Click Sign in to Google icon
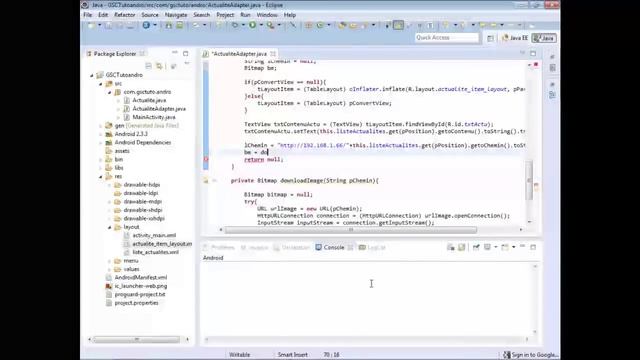Image resolution: width=640 pixels, height=360 pixels. pos(507,355)
